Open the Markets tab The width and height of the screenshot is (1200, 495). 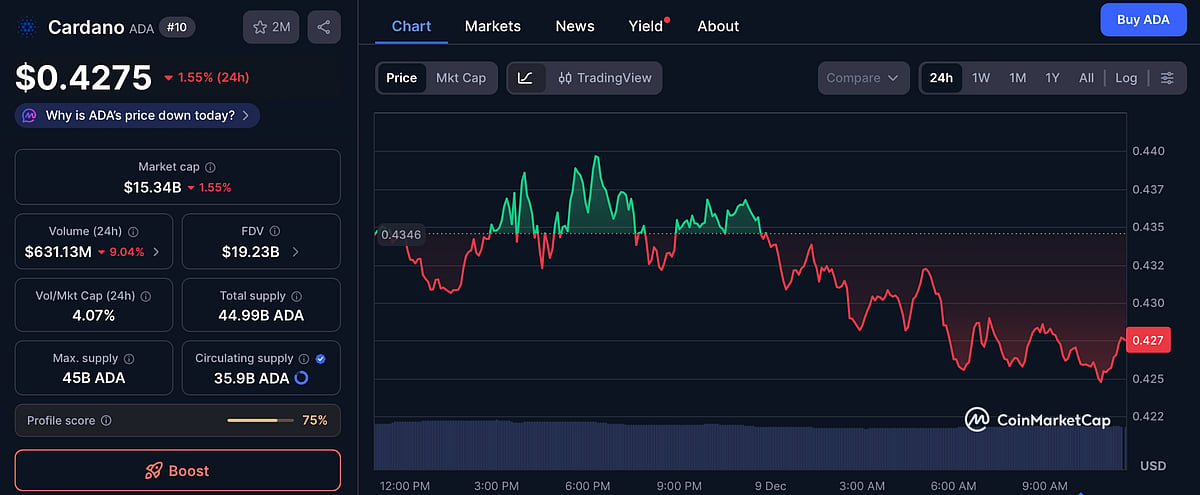[x=493, y=26]
